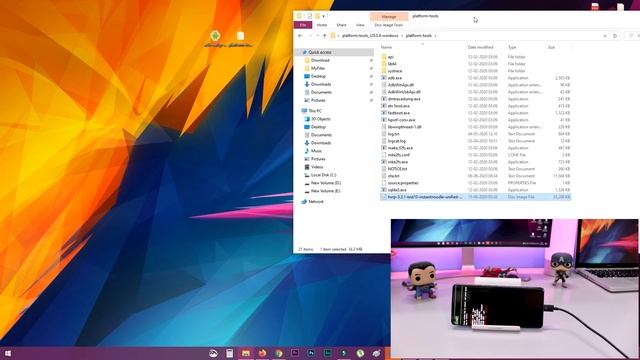Open the View ribbon tab
The width and height of the screenshot is (640, 360).
point(360,25)
